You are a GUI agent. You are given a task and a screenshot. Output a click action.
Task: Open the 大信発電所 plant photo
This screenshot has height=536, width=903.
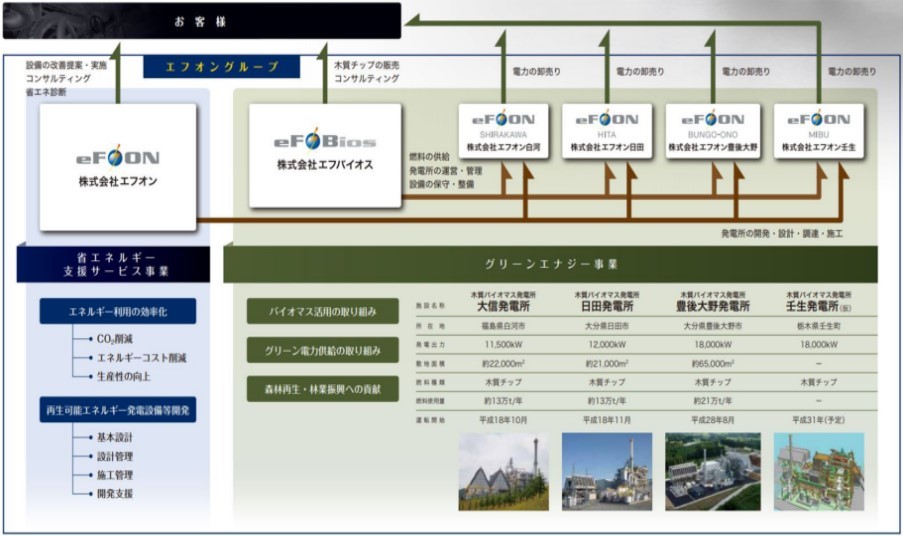[503, 472]
